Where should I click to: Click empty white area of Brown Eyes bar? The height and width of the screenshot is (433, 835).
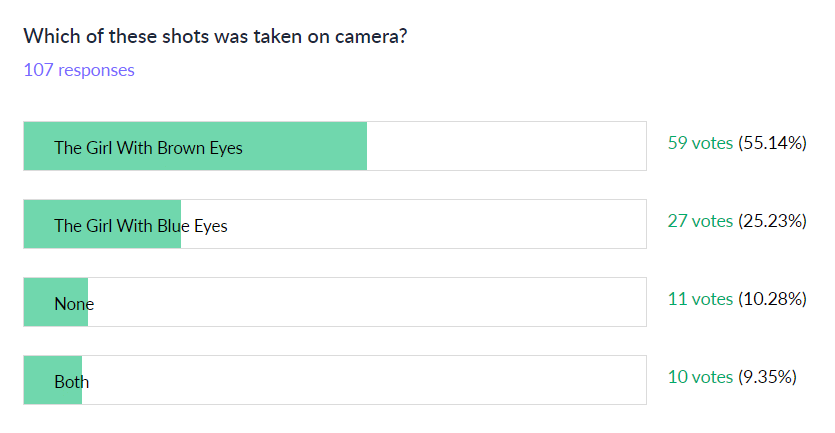506,146
